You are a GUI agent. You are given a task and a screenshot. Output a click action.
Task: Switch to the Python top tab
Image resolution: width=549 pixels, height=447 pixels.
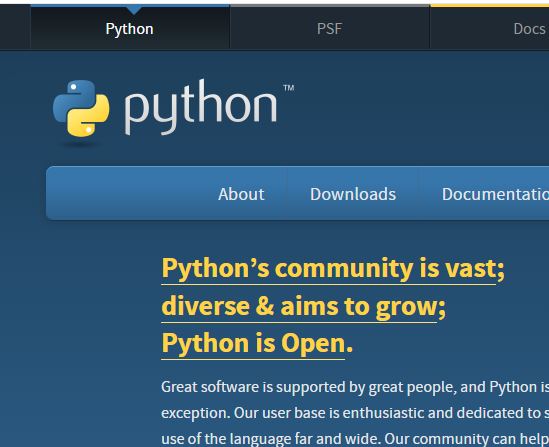pos(130,28)
